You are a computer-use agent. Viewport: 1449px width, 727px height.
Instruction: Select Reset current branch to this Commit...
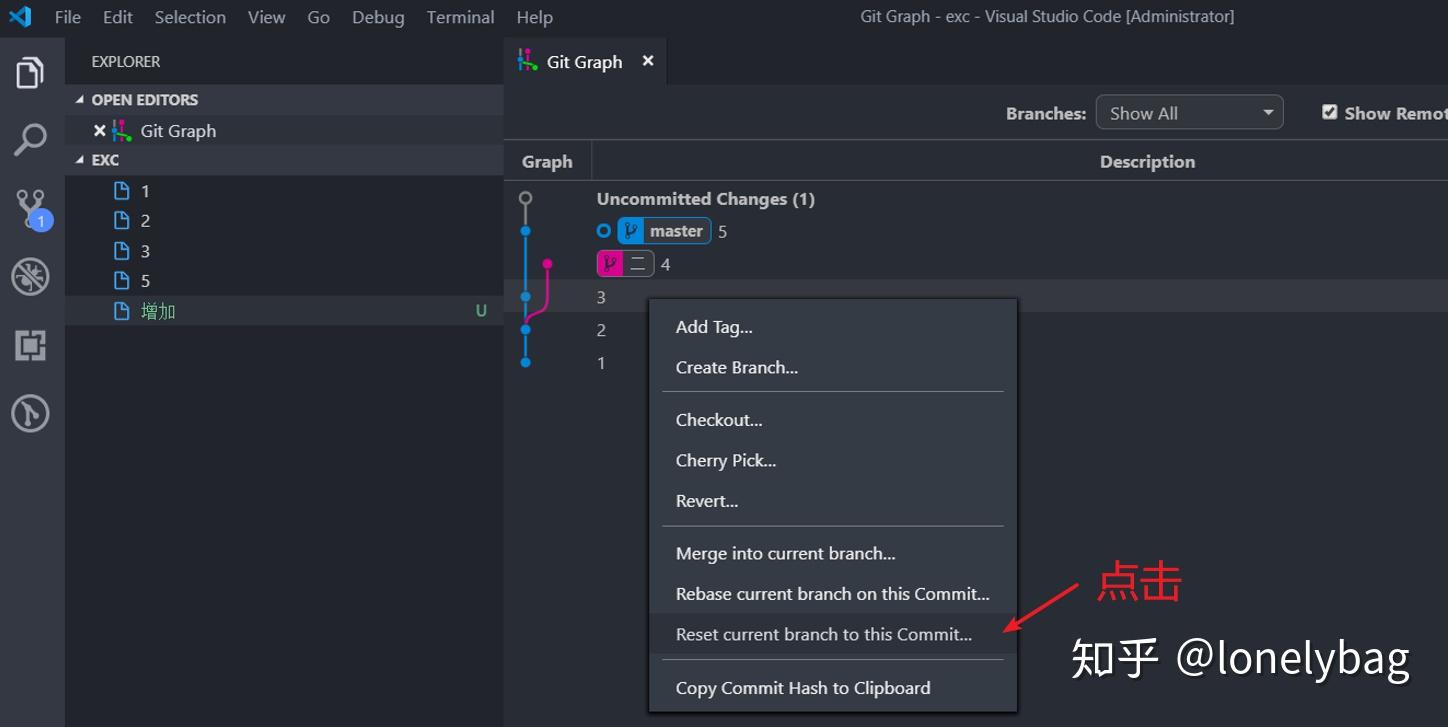coord(833,634)
